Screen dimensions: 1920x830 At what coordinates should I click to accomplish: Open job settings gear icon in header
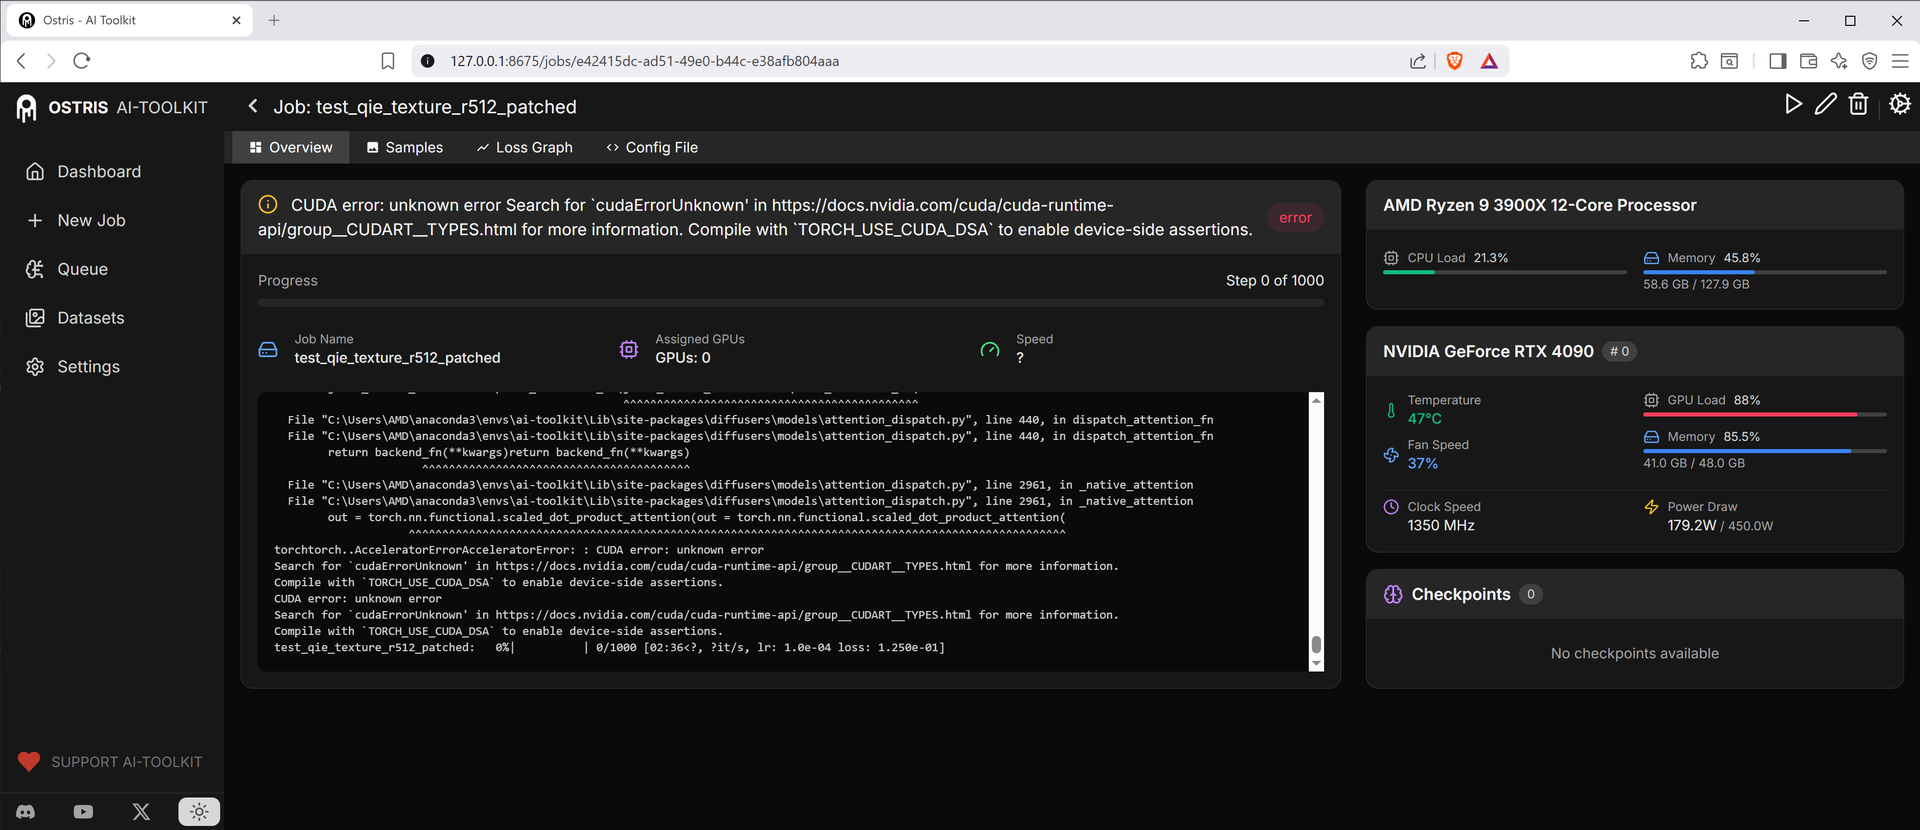[1900, 104]
